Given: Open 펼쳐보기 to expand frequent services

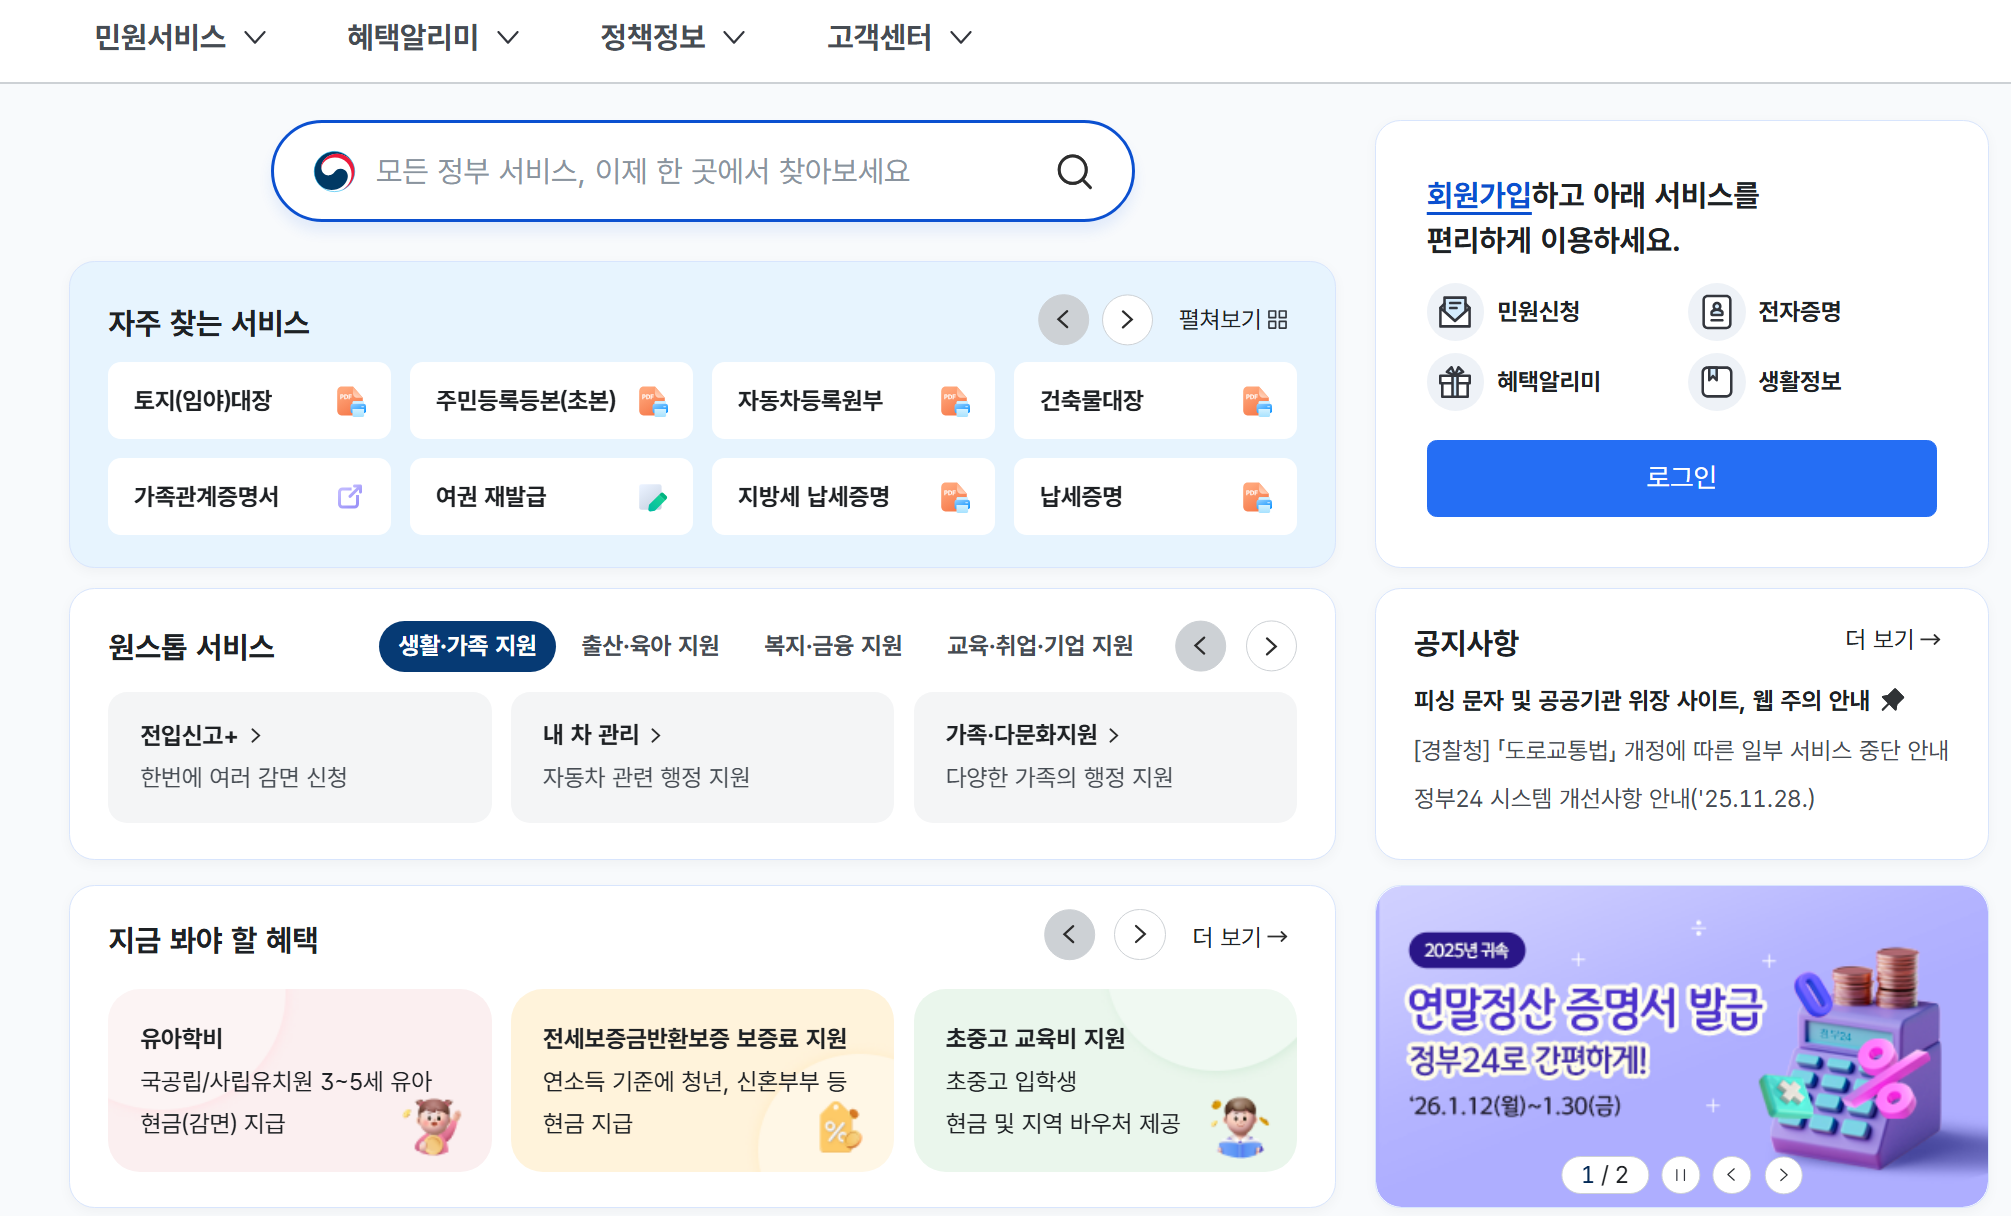Looking at the screenshot, I should click(1231, 320).
